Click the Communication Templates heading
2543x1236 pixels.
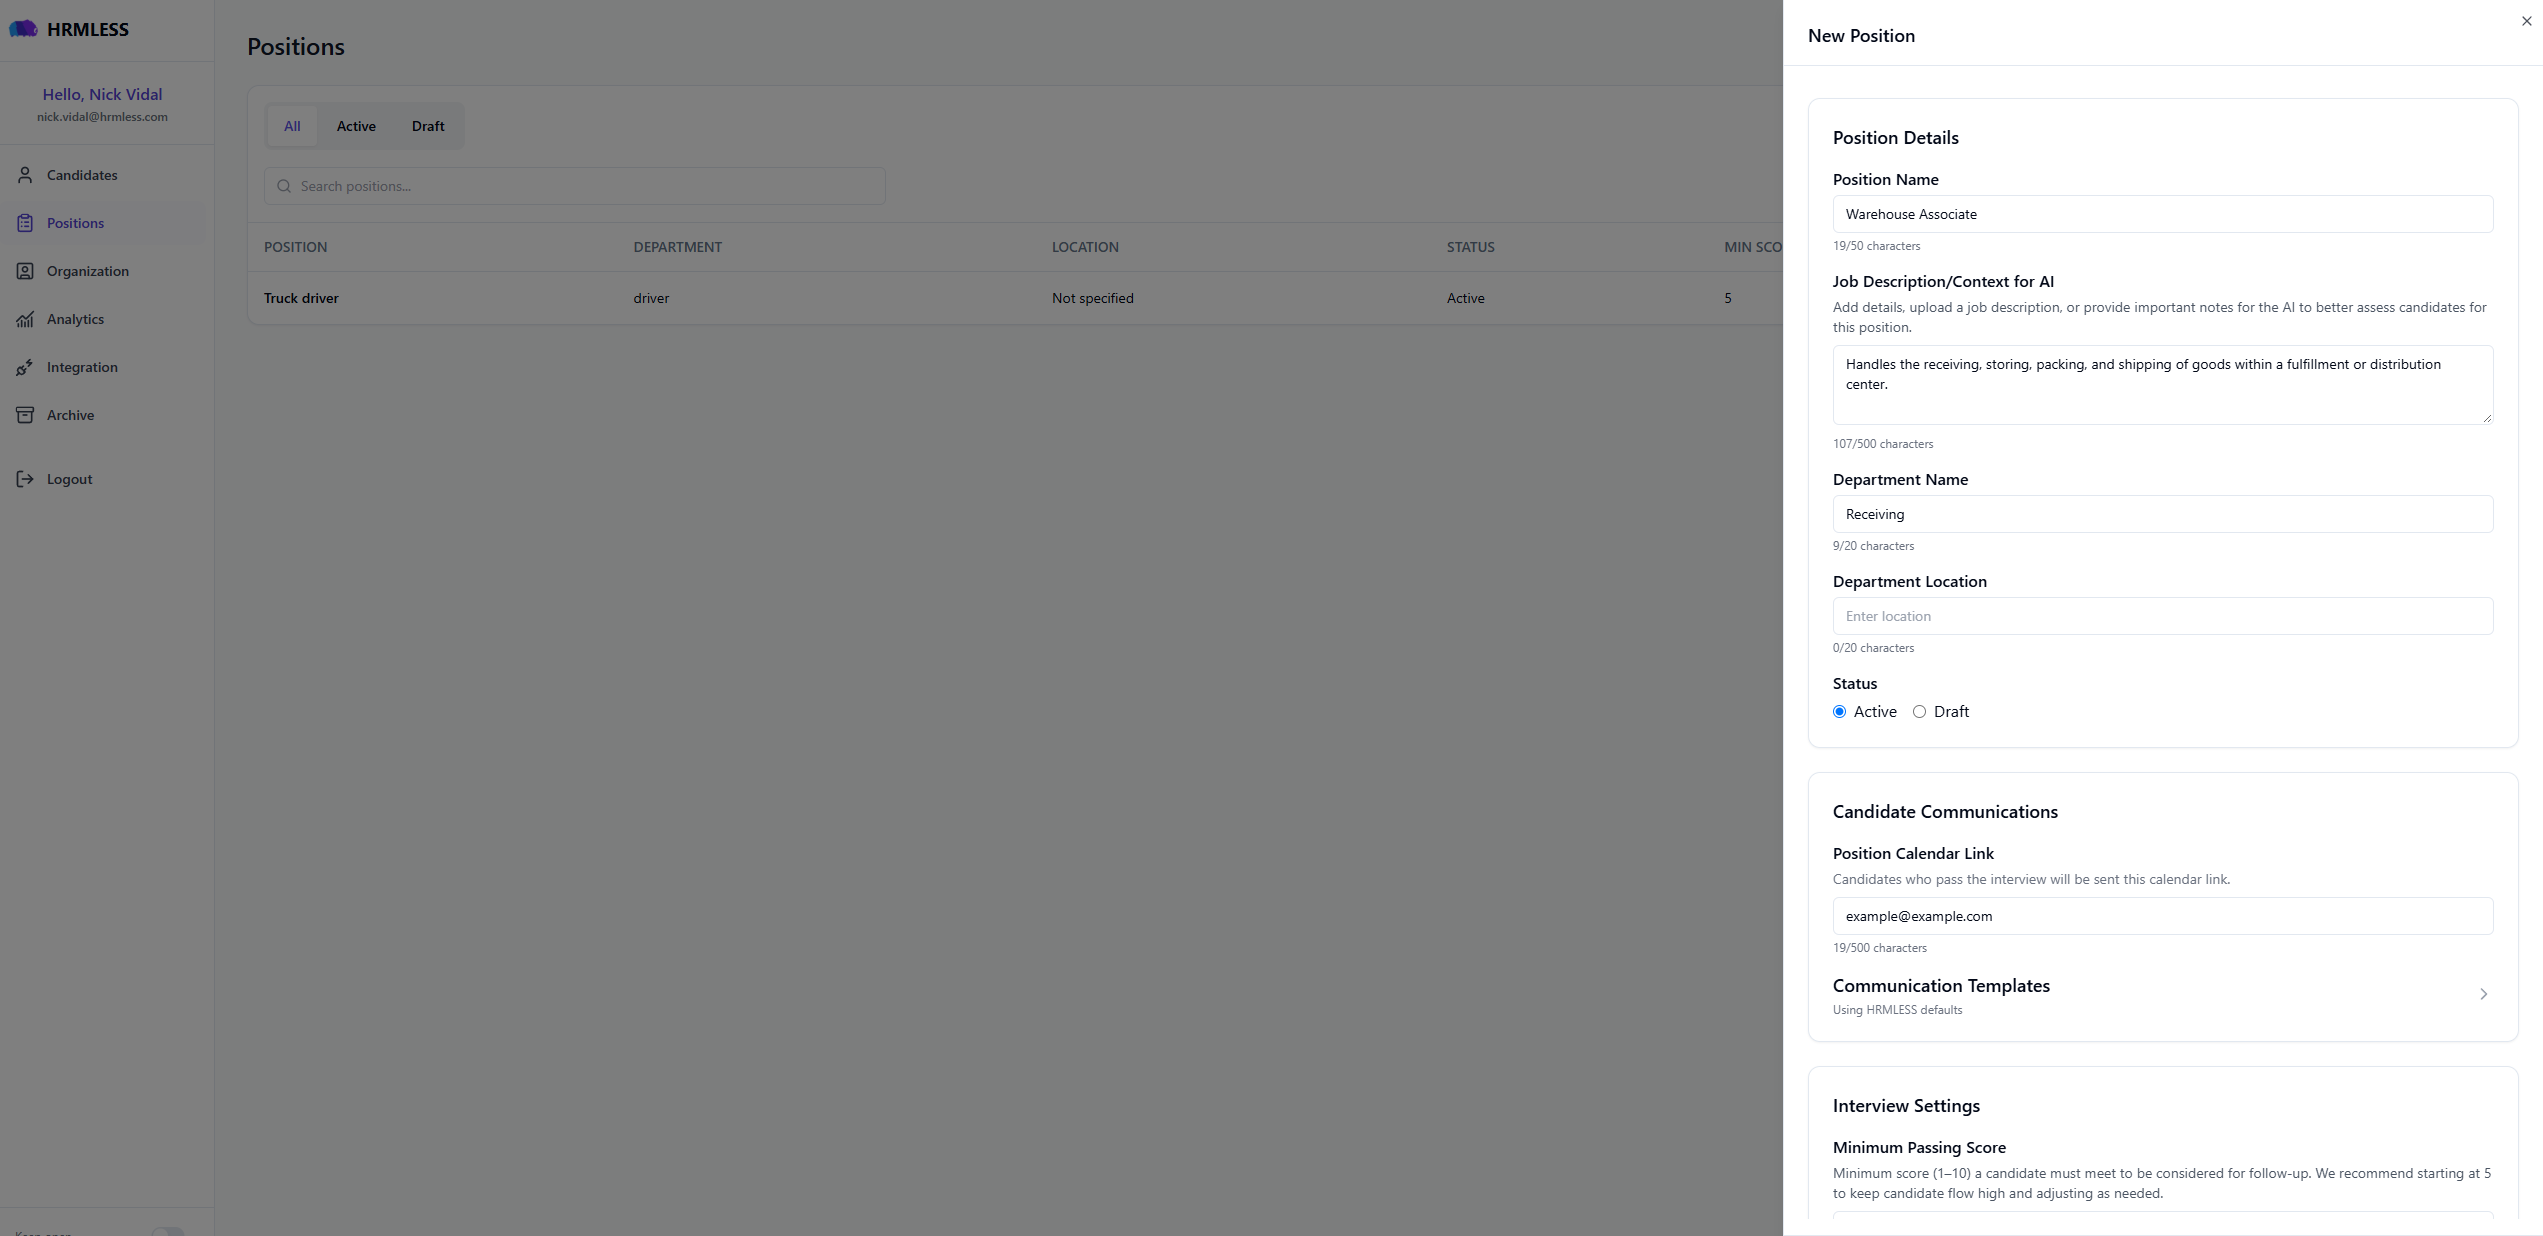(x=1941, y=986)
